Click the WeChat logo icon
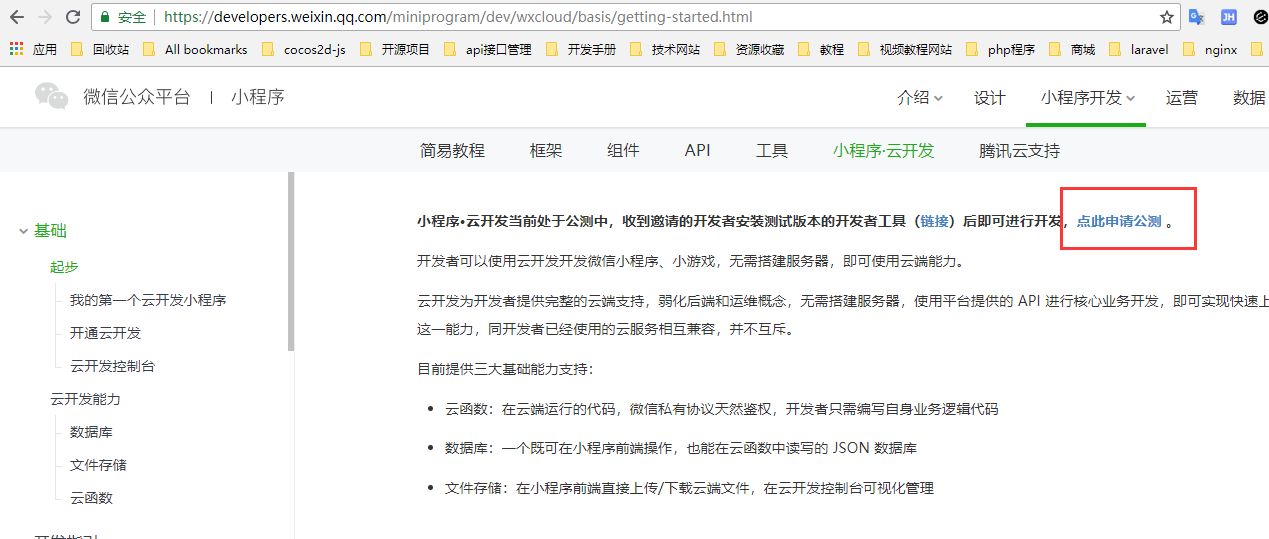This screenshot has width=1269, height=539. click(x=52, y=96)
